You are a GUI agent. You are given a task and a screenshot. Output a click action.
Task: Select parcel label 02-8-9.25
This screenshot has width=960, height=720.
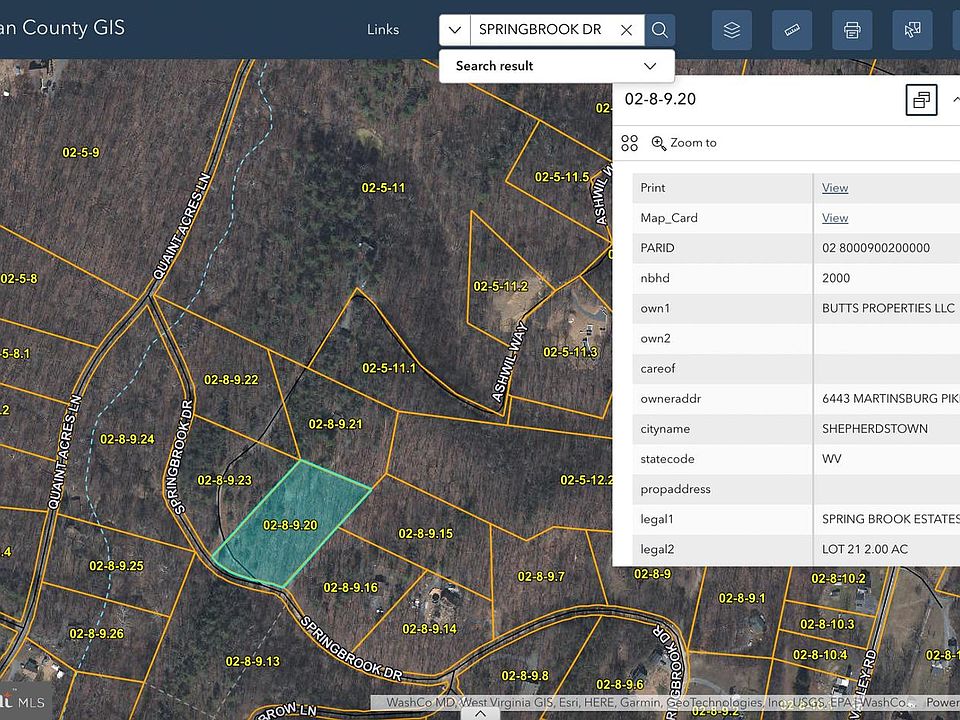click(x=116, y=566)
